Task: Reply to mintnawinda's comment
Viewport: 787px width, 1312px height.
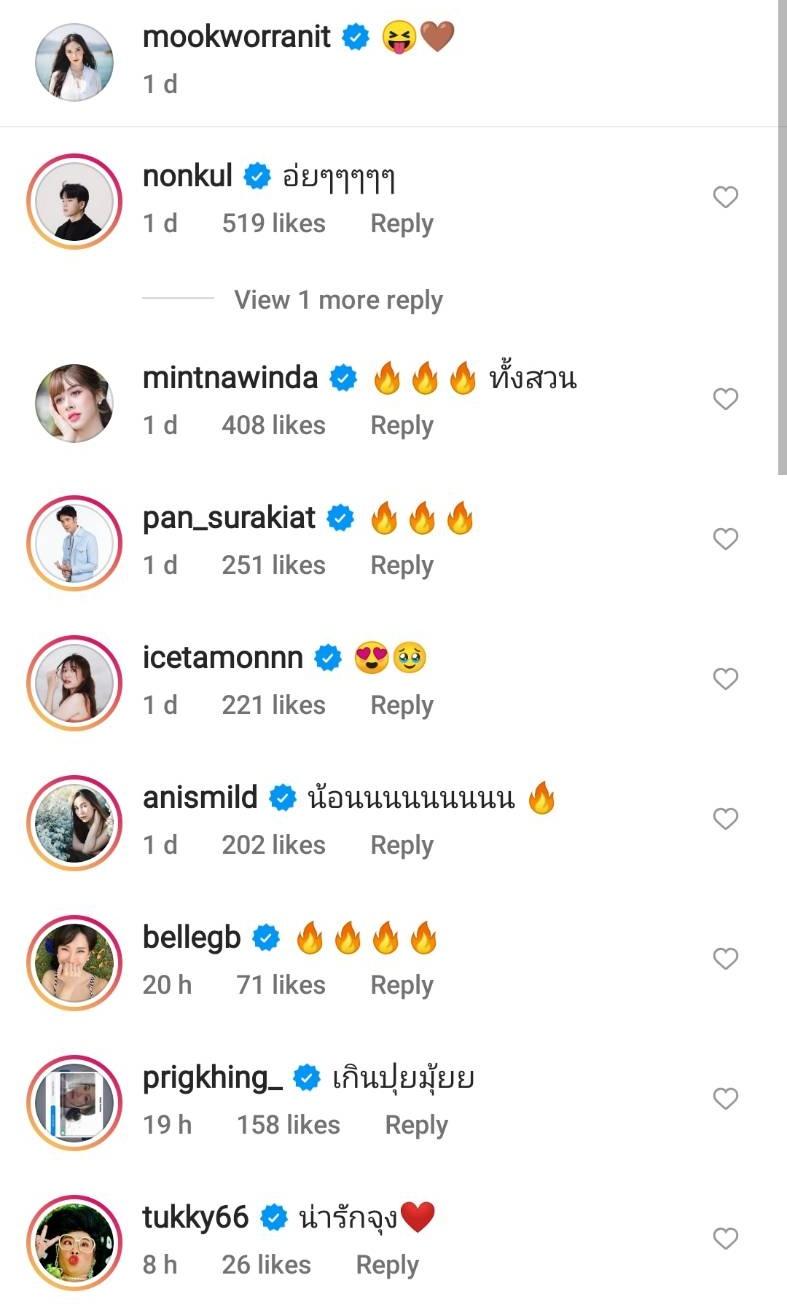Action: (401, 425)
